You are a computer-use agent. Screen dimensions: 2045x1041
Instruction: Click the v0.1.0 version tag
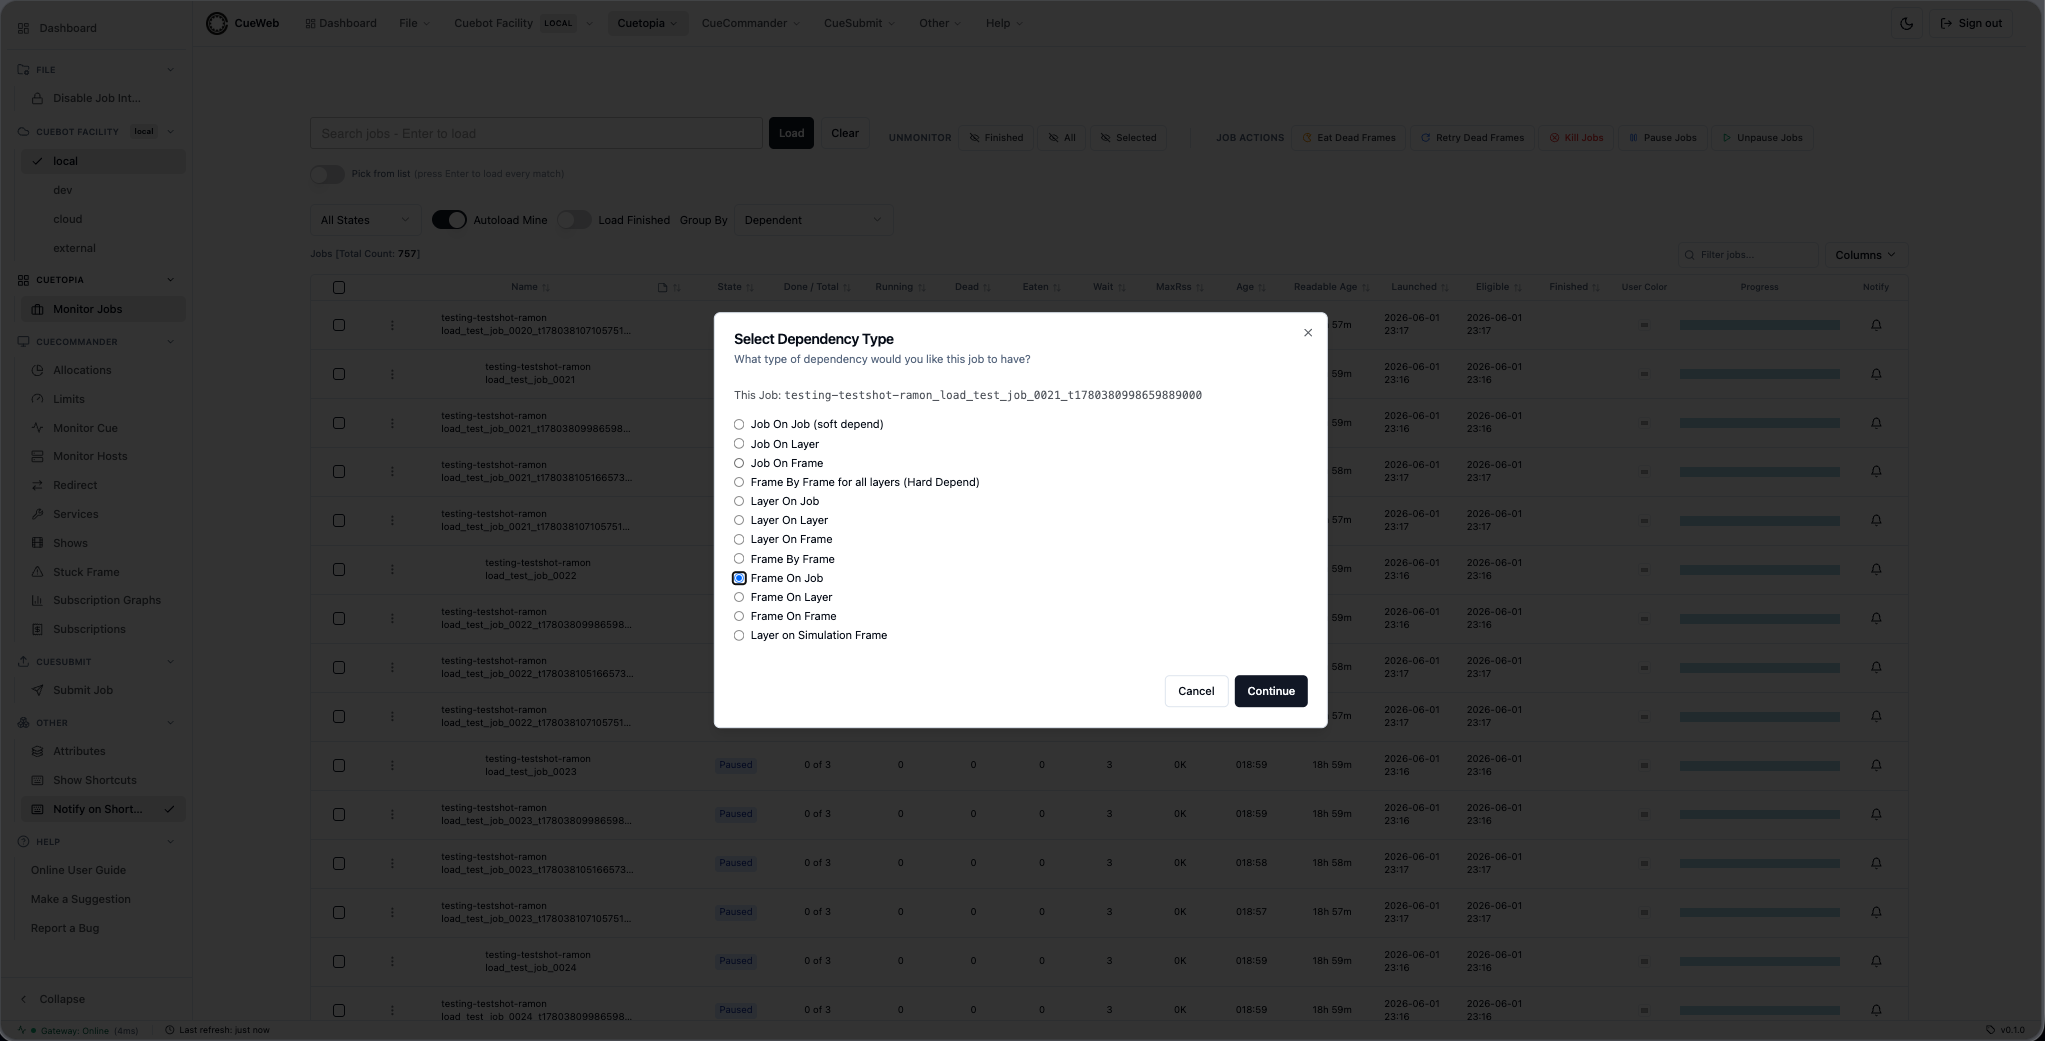point(2005,1030)
